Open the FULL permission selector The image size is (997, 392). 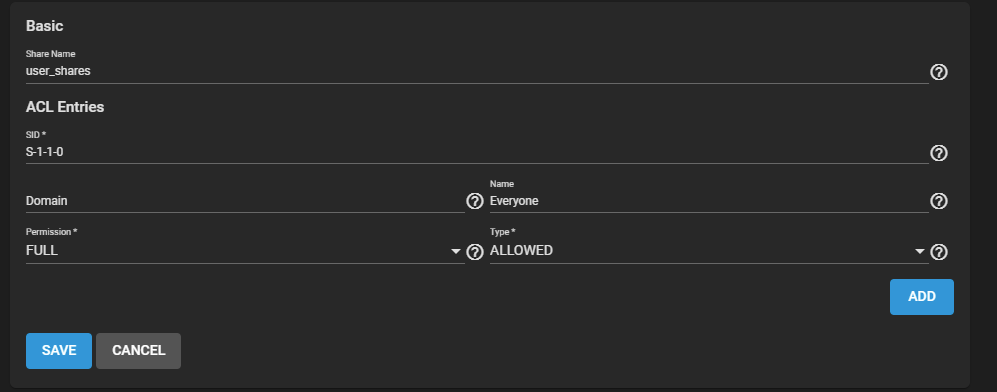(x=245, y=250)
